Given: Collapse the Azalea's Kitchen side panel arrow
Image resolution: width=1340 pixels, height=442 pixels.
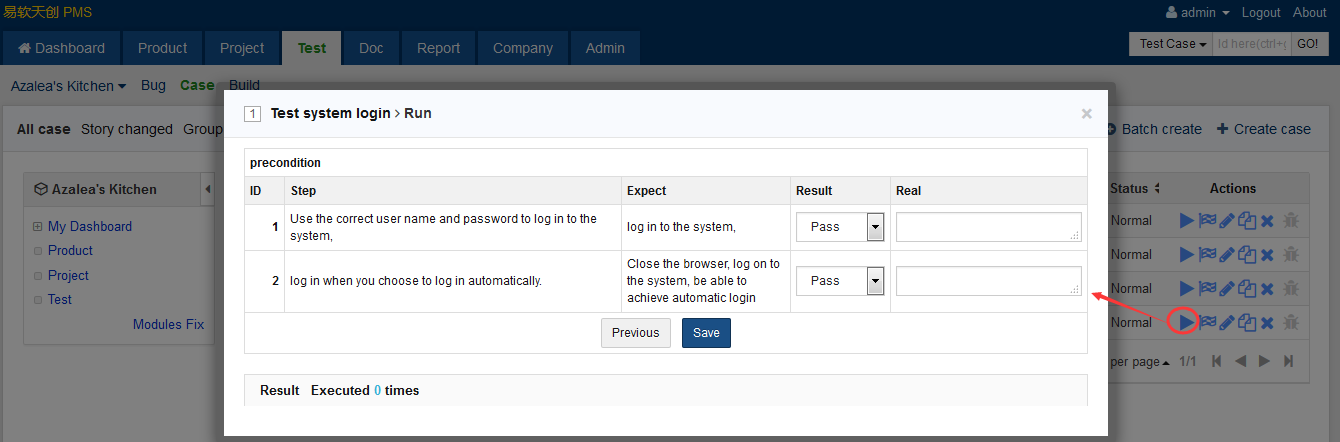Looking at the screenshot, I should tap(207, 189).
